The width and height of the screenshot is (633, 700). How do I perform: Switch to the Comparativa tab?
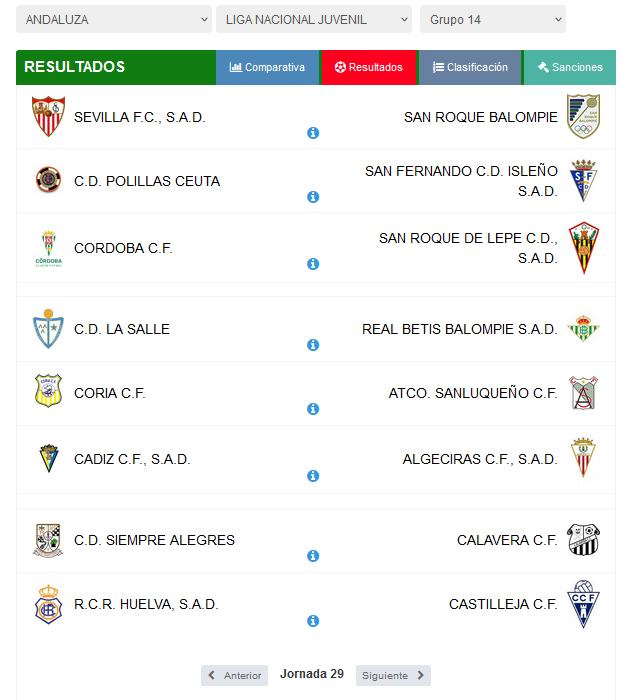point(267,67)
